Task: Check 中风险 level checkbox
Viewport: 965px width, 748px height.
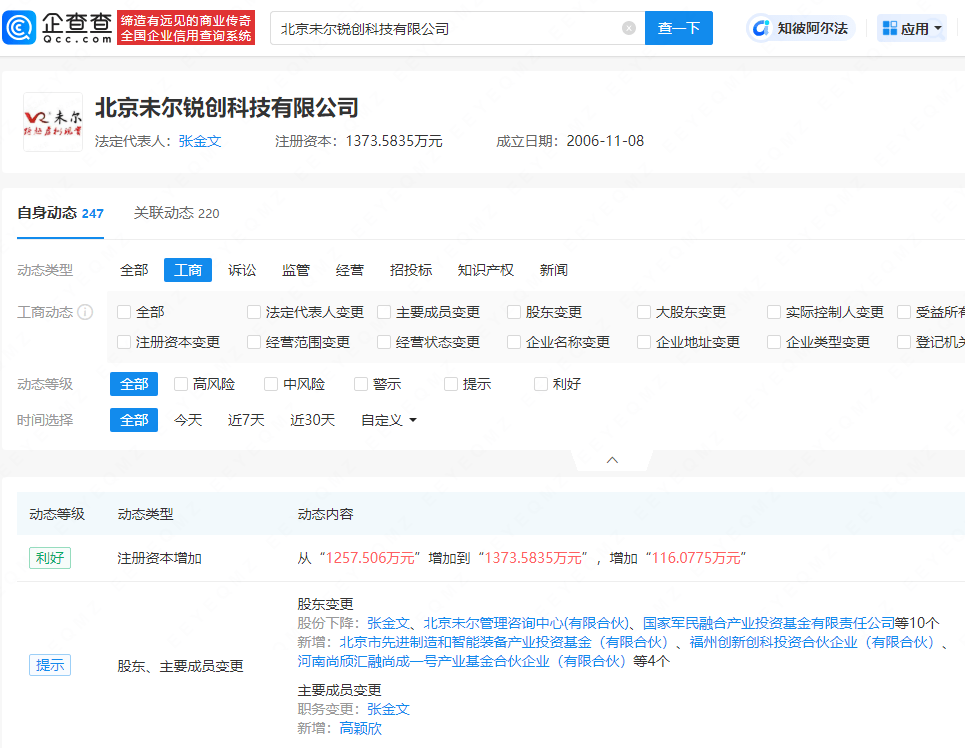Action: coord(271,384)
